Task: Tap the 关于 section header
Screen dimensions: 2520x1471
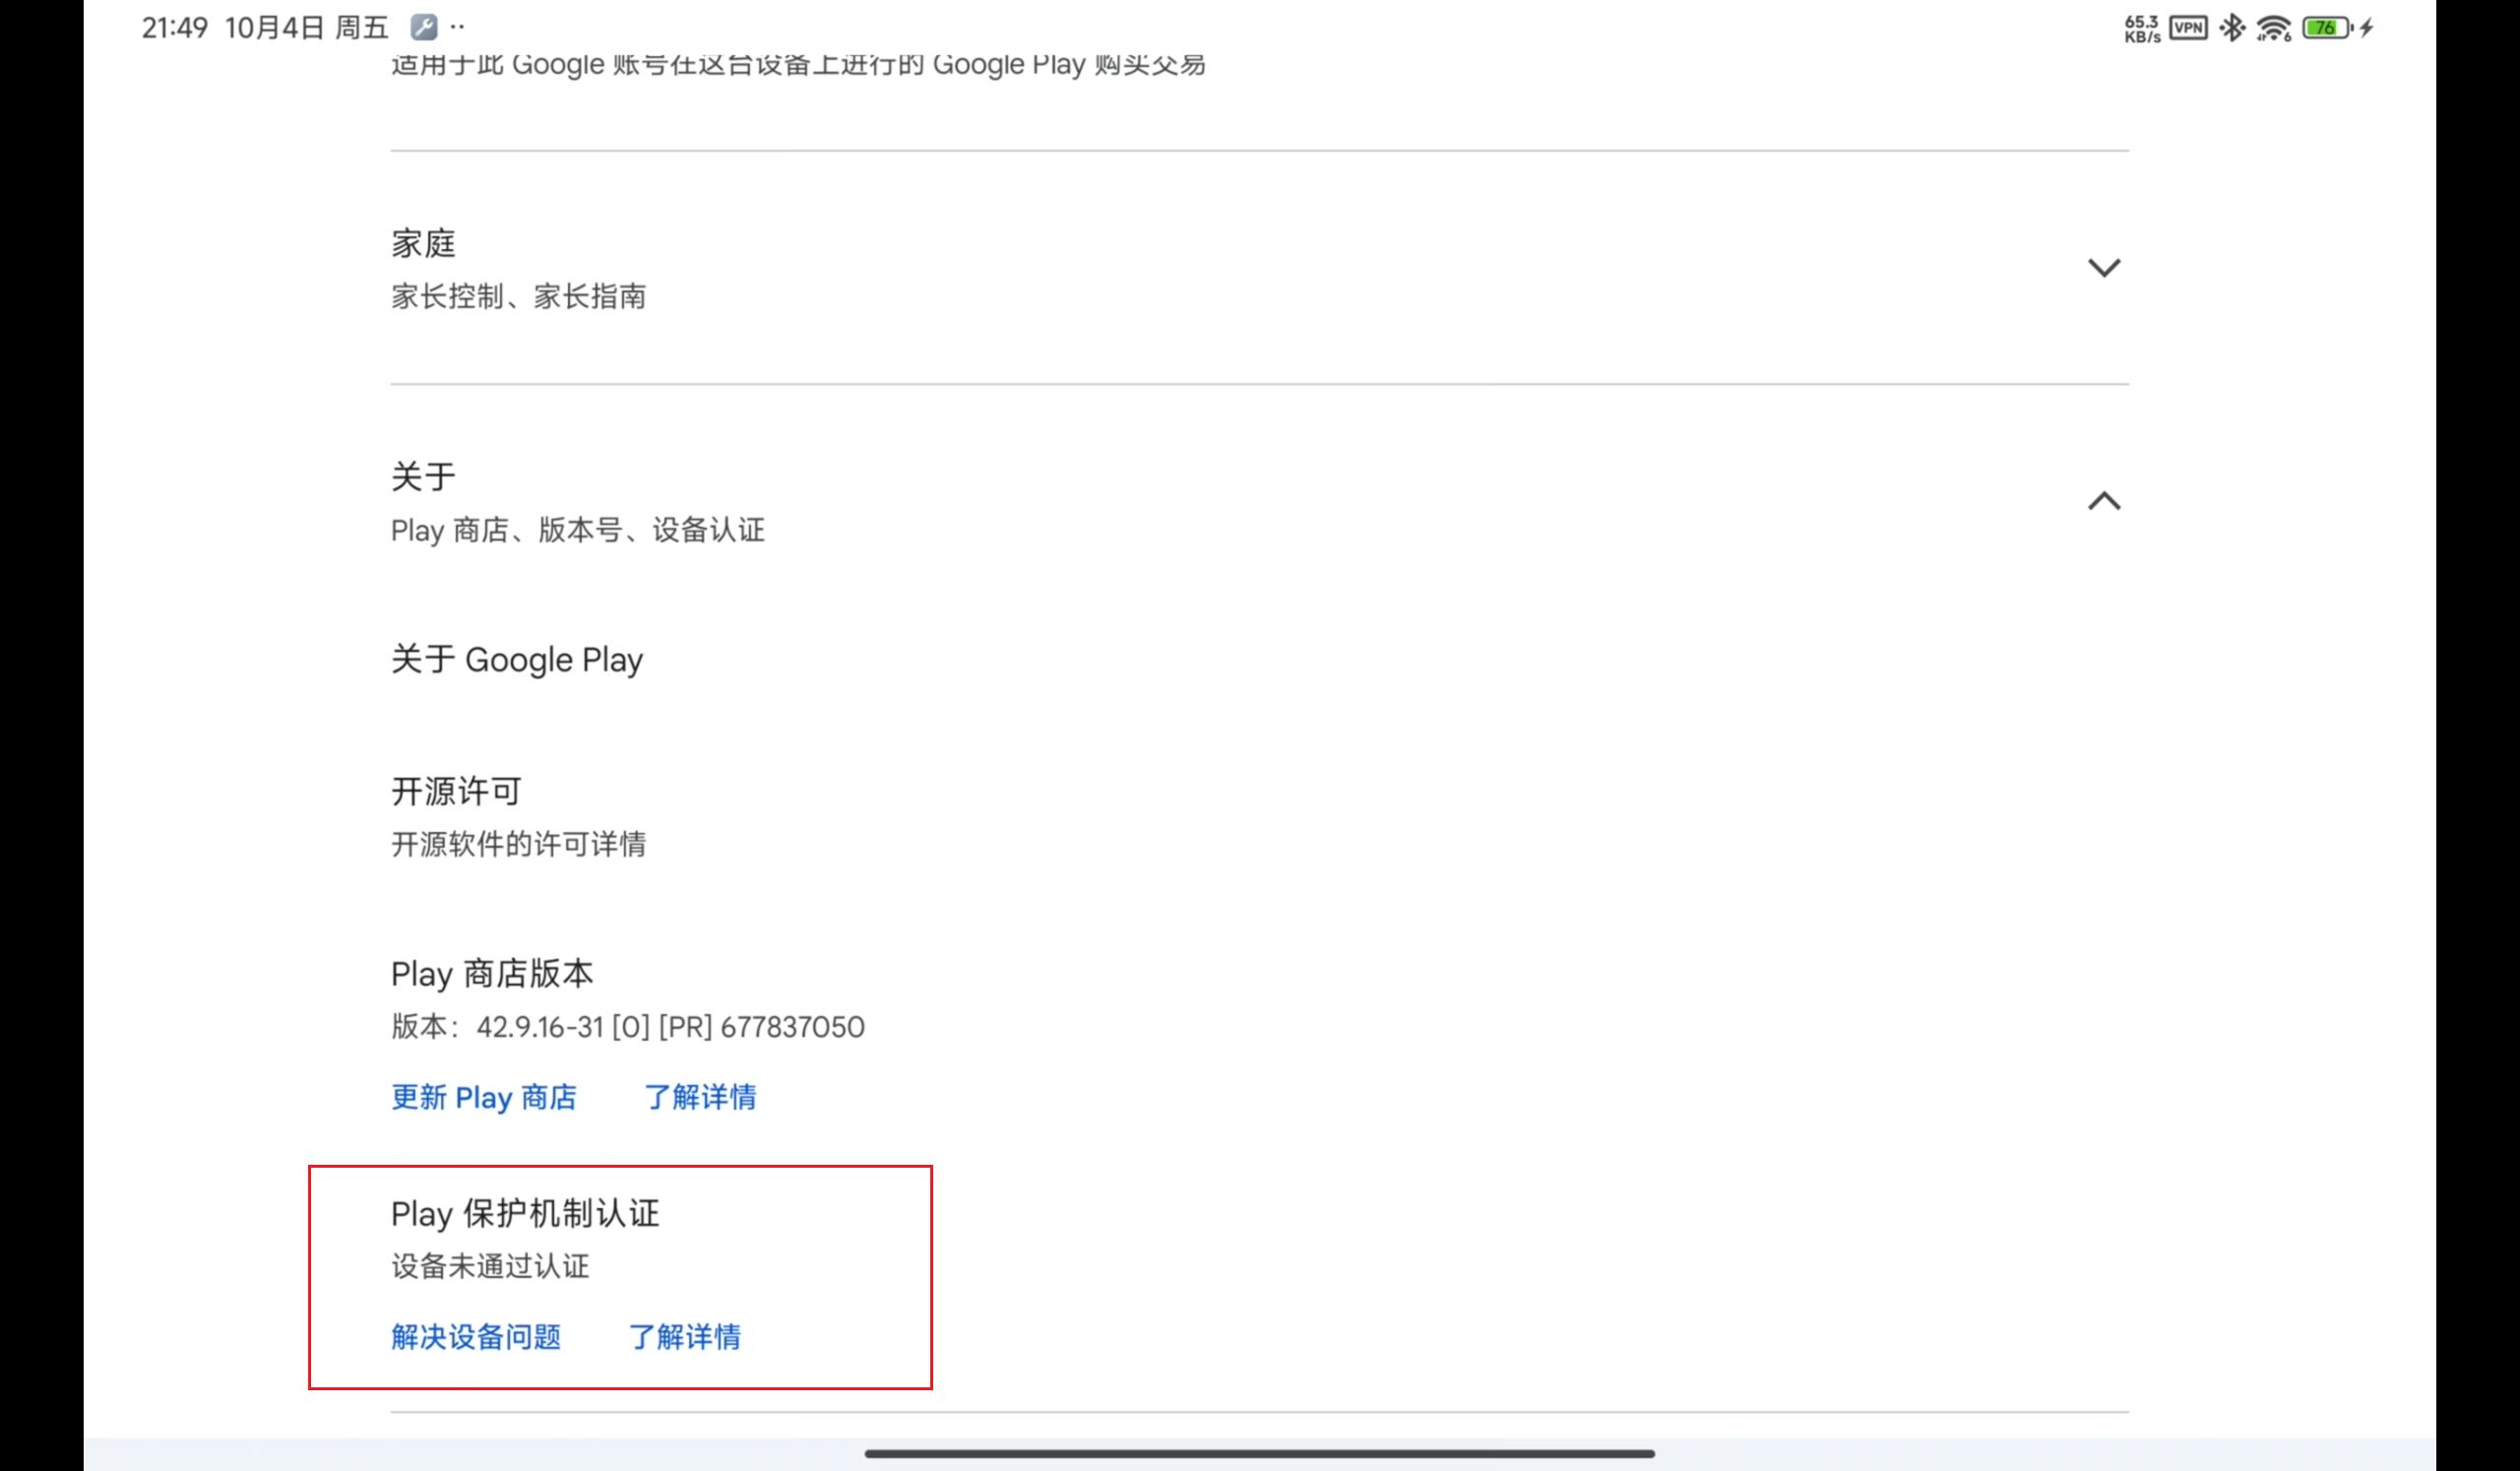Action: pyautogui.click(x=1259, y=501)
